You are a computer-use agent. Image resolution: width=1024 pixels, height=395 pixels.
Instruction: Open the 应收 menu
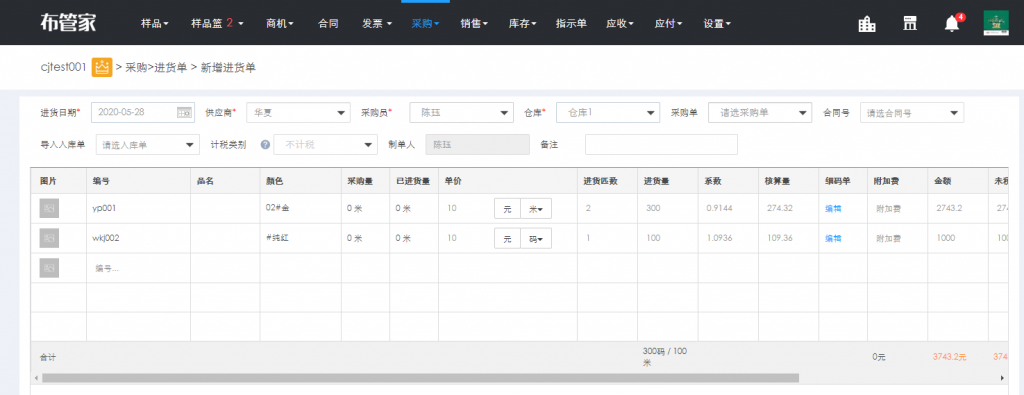[620, 24]
